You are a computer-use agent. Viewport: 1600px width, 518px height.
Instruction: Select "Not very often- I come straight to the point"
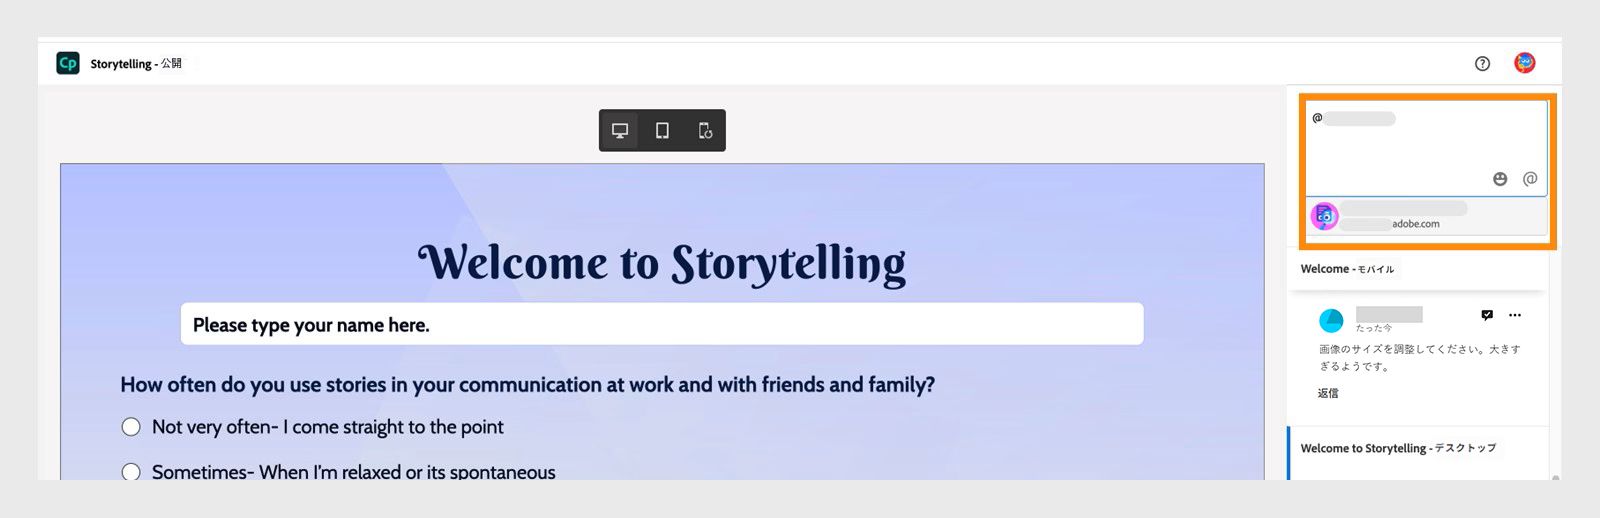(131, 427)
